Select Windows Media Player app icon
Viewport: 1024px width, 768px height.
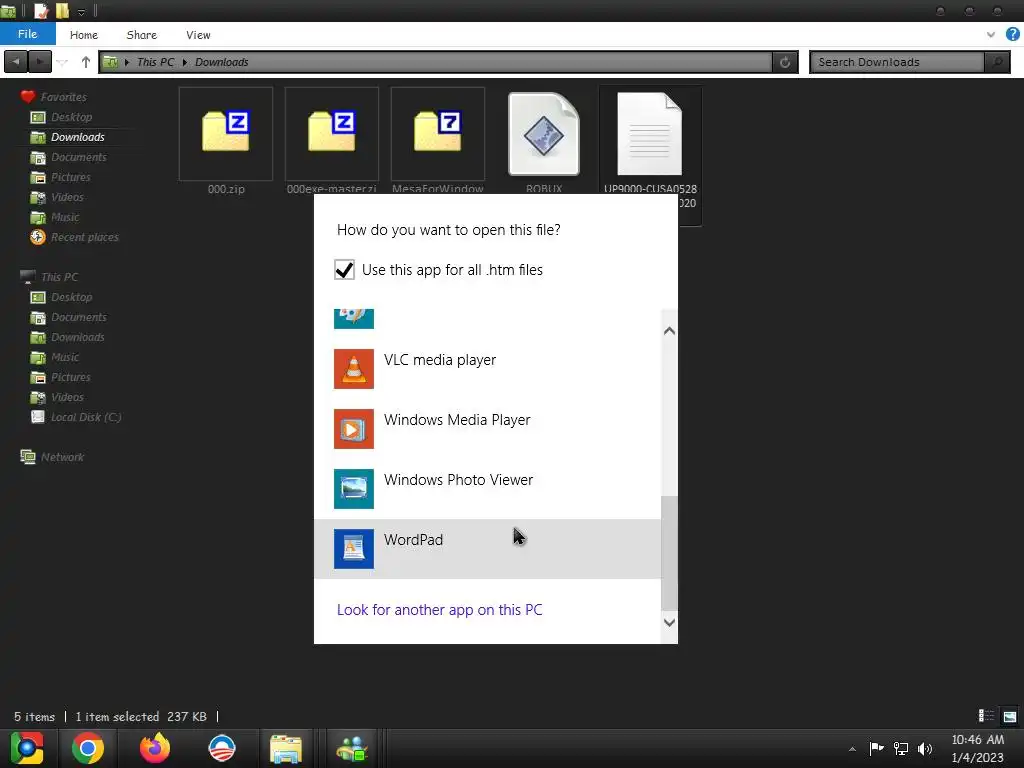(x=353, y=428)
